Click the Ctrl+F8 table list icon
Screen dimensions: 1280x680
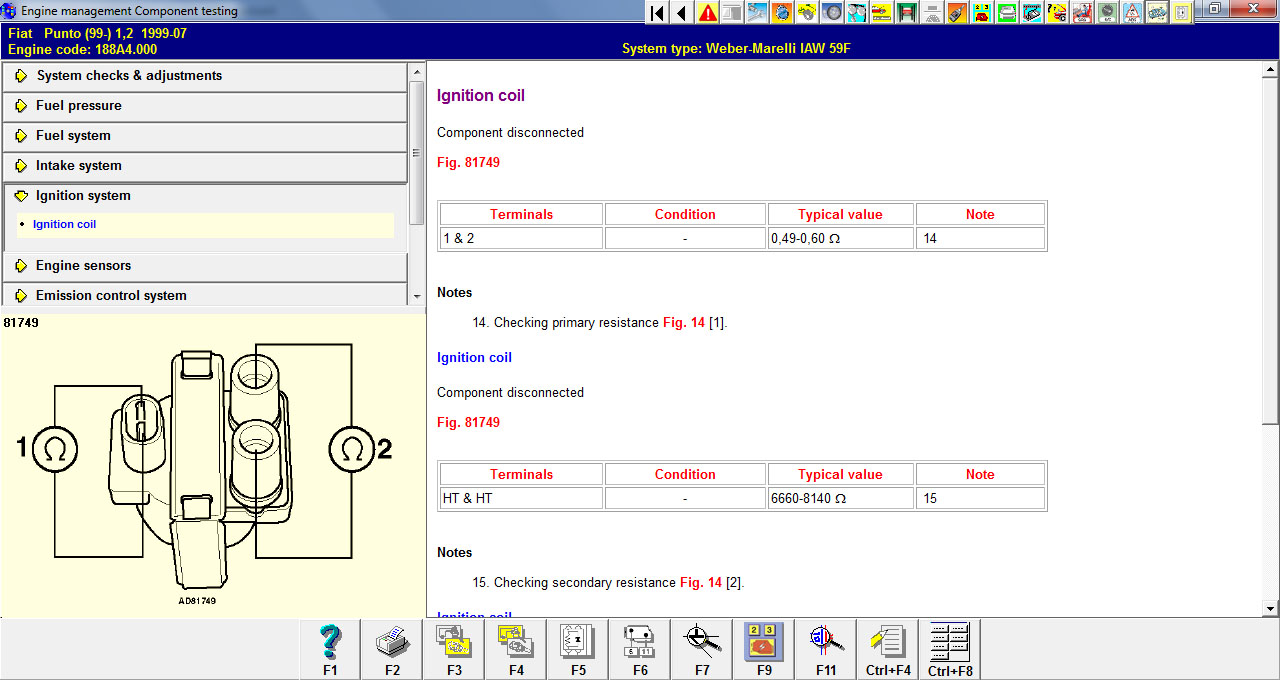(950, 649)
